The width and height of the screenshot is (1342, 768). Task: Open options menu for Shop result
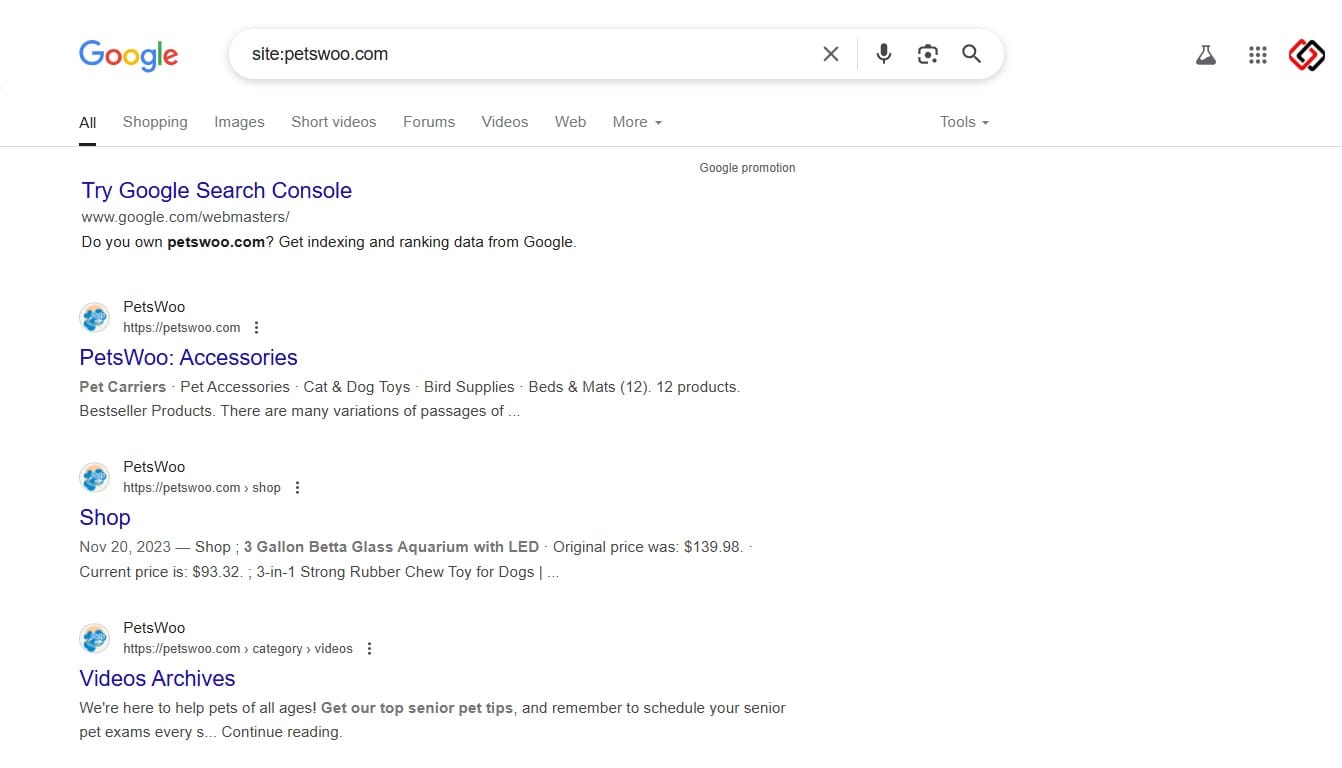point(297,488)
